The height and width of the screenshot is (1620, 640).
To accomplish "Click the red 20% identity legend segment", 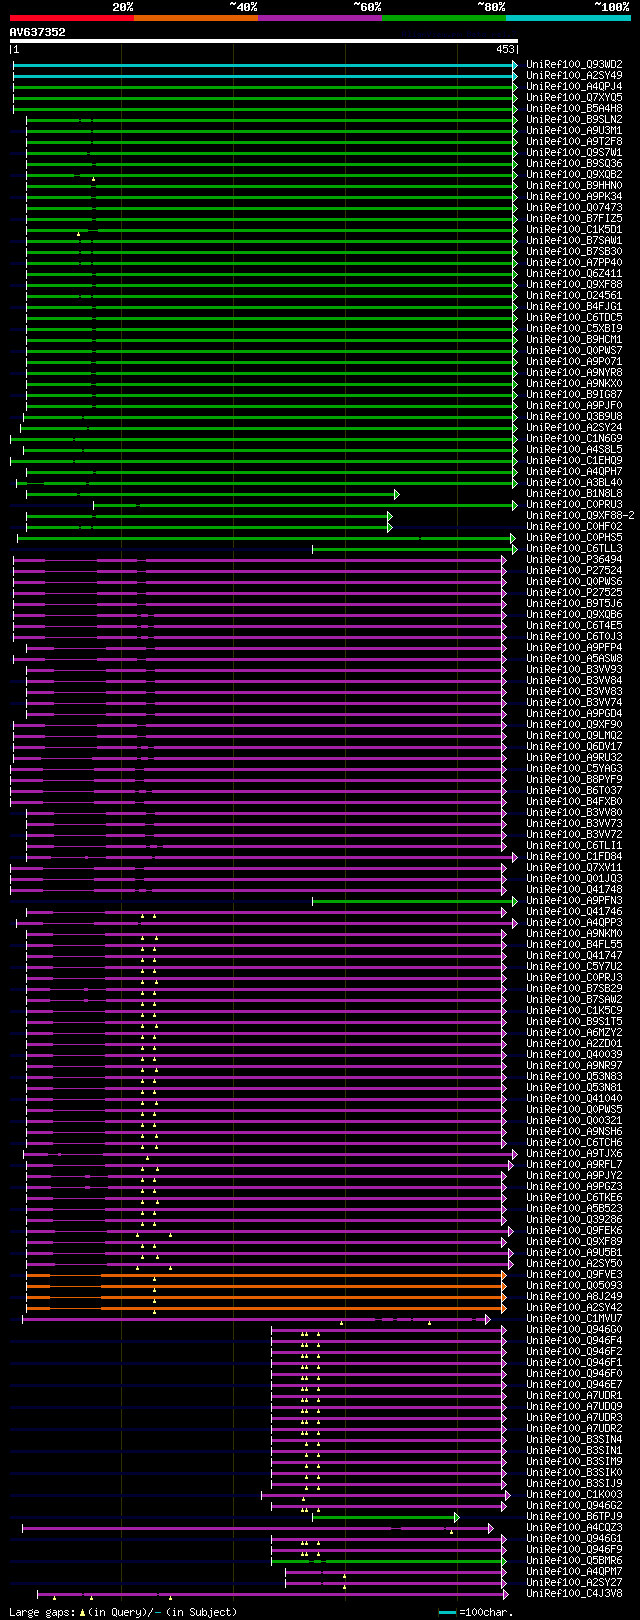I will point(72,18).
